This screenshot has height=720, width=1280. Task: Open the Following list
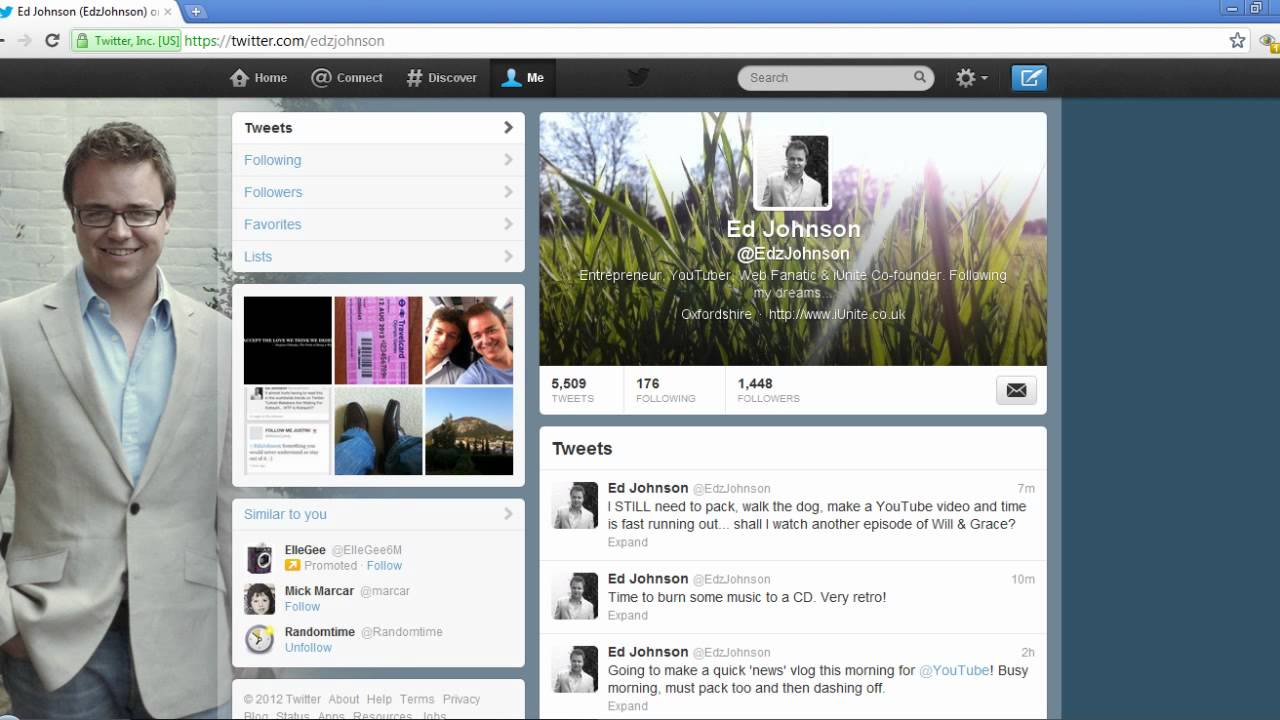[x=378, y=160]
